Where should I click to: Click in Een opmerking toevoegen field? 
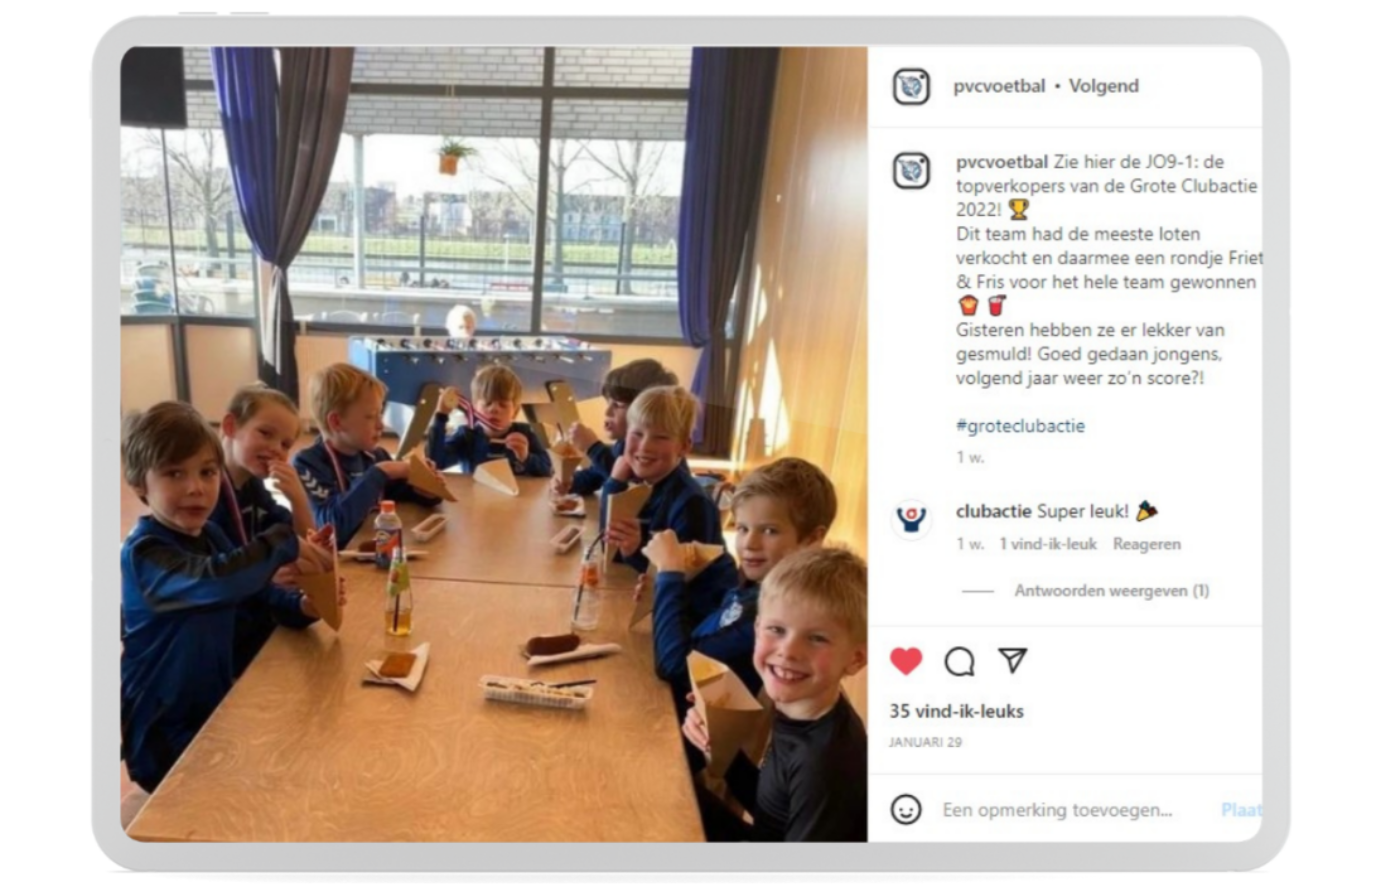coord(1057,810)
